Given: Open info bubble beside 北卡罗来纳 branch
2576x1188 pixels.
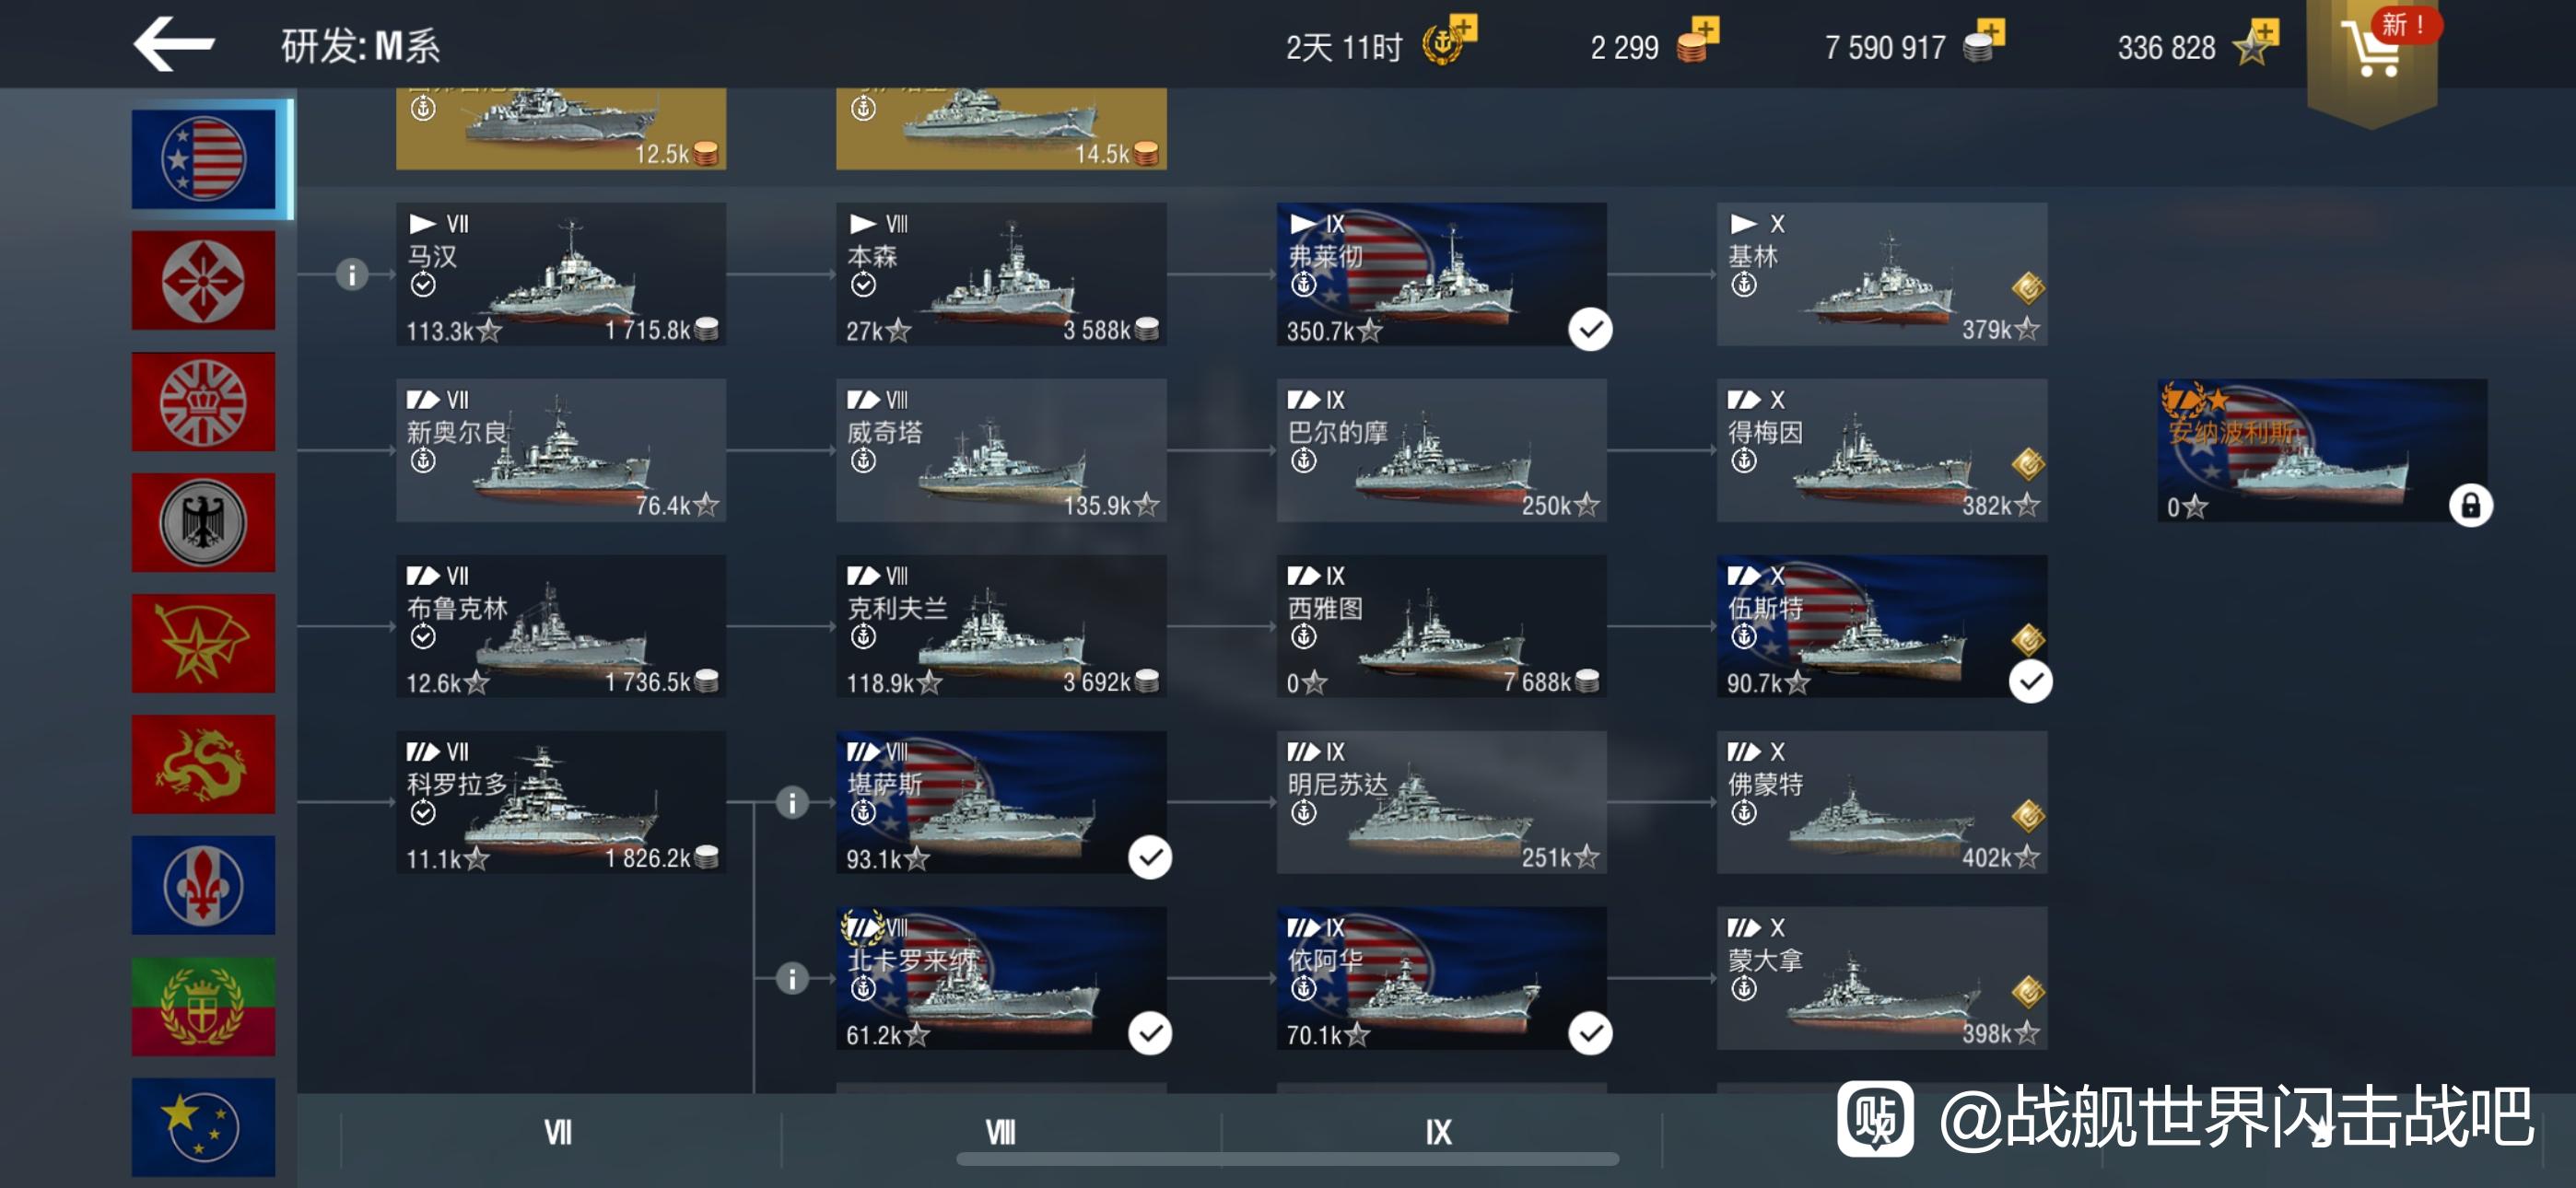Looking at the screenshot, I should click(x=792, y=978).
